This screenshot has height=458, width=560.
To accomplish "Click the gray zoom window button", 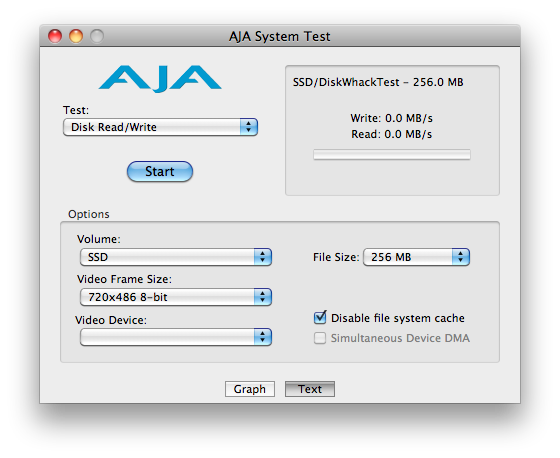I will (97, 36).
